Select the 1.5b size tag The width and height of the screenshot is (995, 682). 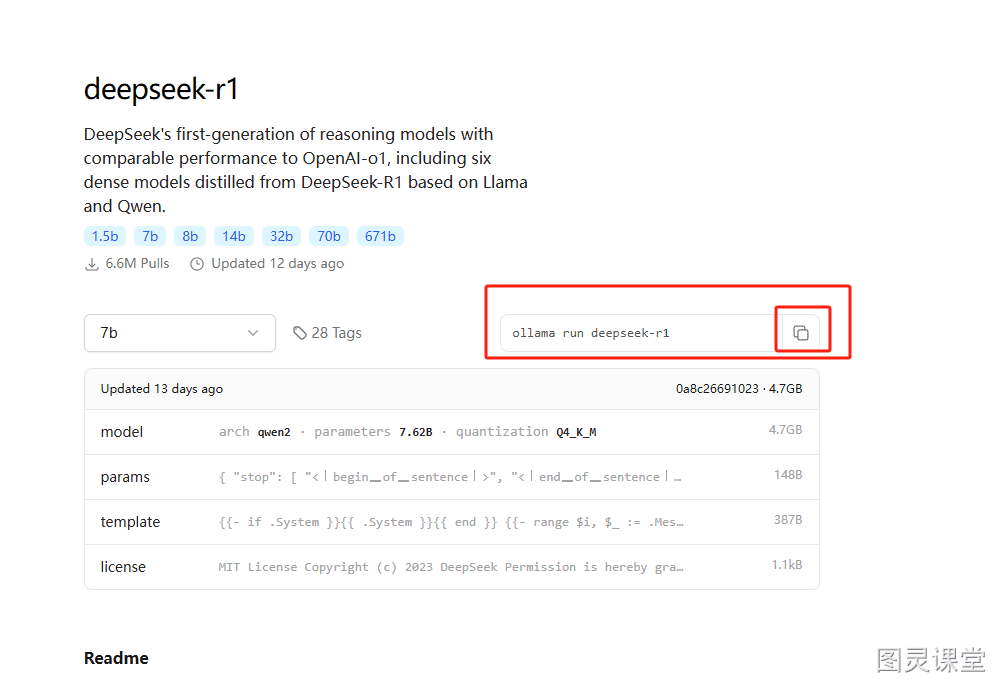[x=105, y=236]
